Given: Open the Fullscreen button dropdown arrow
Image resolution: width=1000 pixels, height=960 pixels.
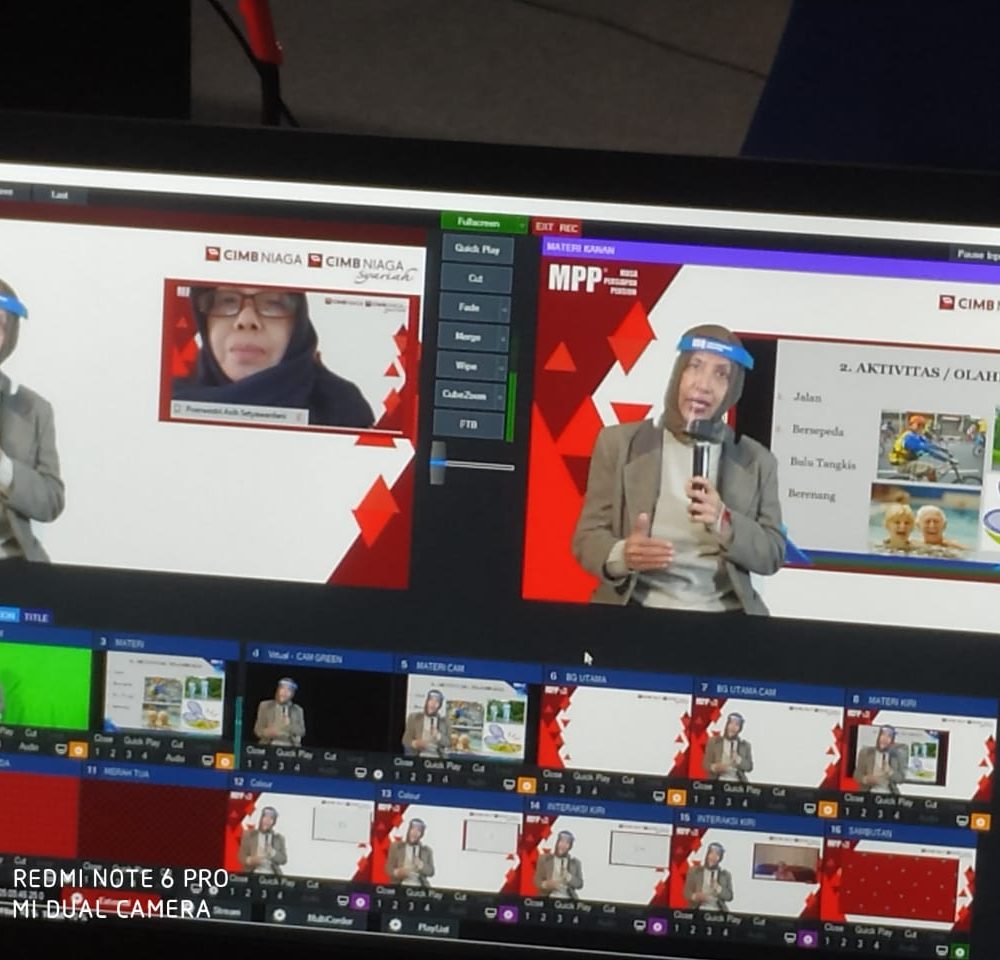Looking at the screenshot, I should (x=519, y=223).
